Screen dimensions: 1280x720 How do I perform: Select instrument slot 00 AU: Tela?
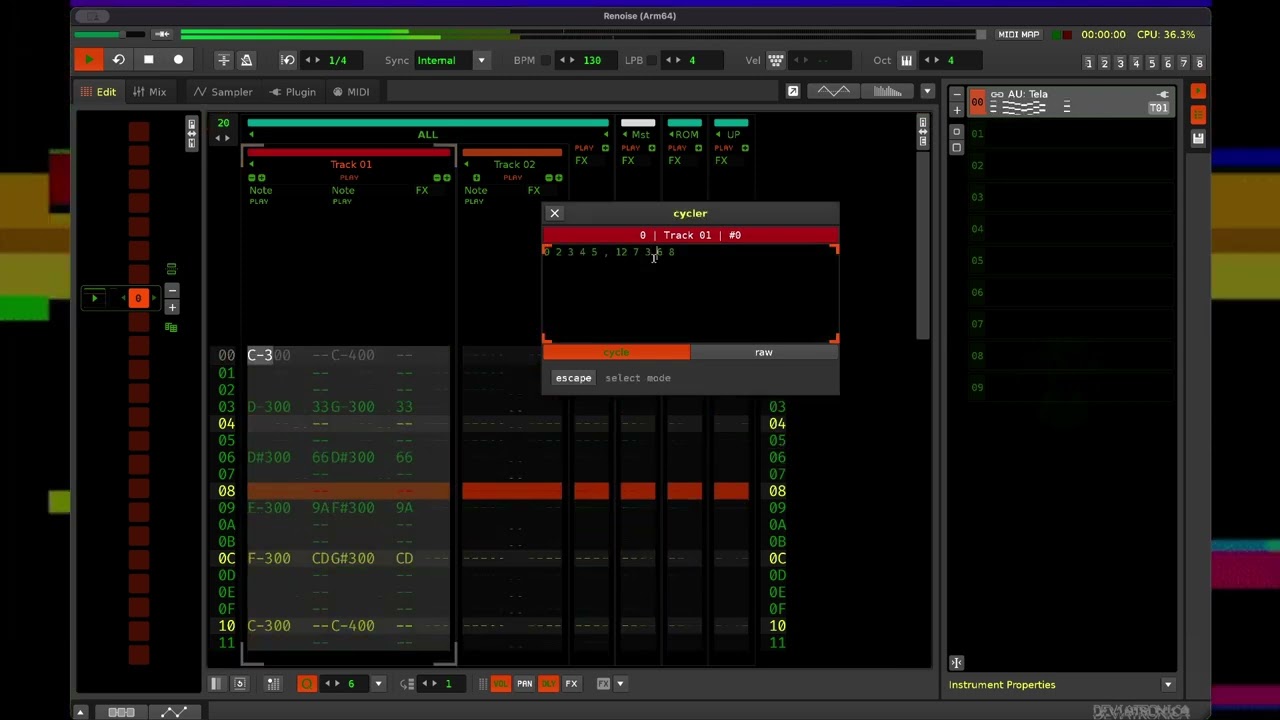1071,101
